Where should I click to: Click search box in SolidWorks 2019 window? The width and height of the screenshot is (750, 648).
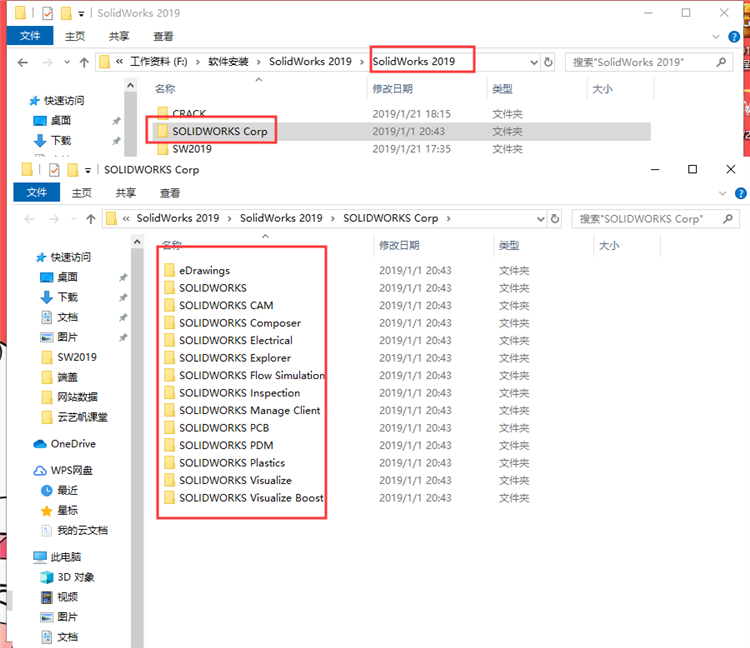click(x=649, y=62)
